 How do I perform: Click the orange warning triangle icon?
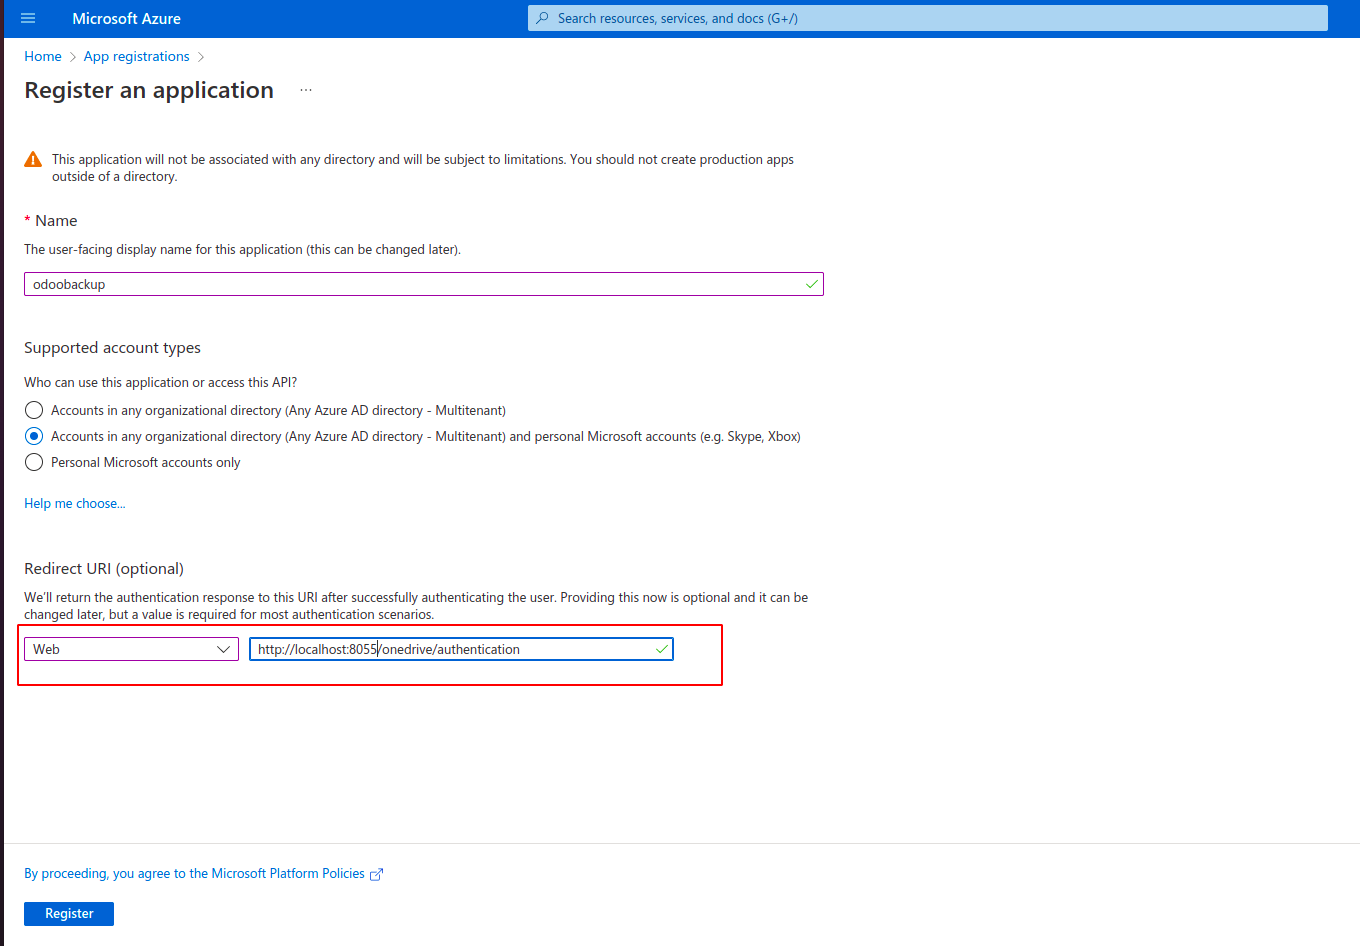(33, 160)
